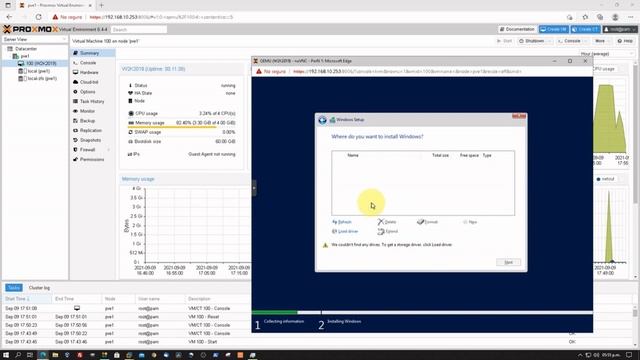Open Windows taskbar search
The height and width of the screenshot is (360, 640).
click(x=18, y=355)
